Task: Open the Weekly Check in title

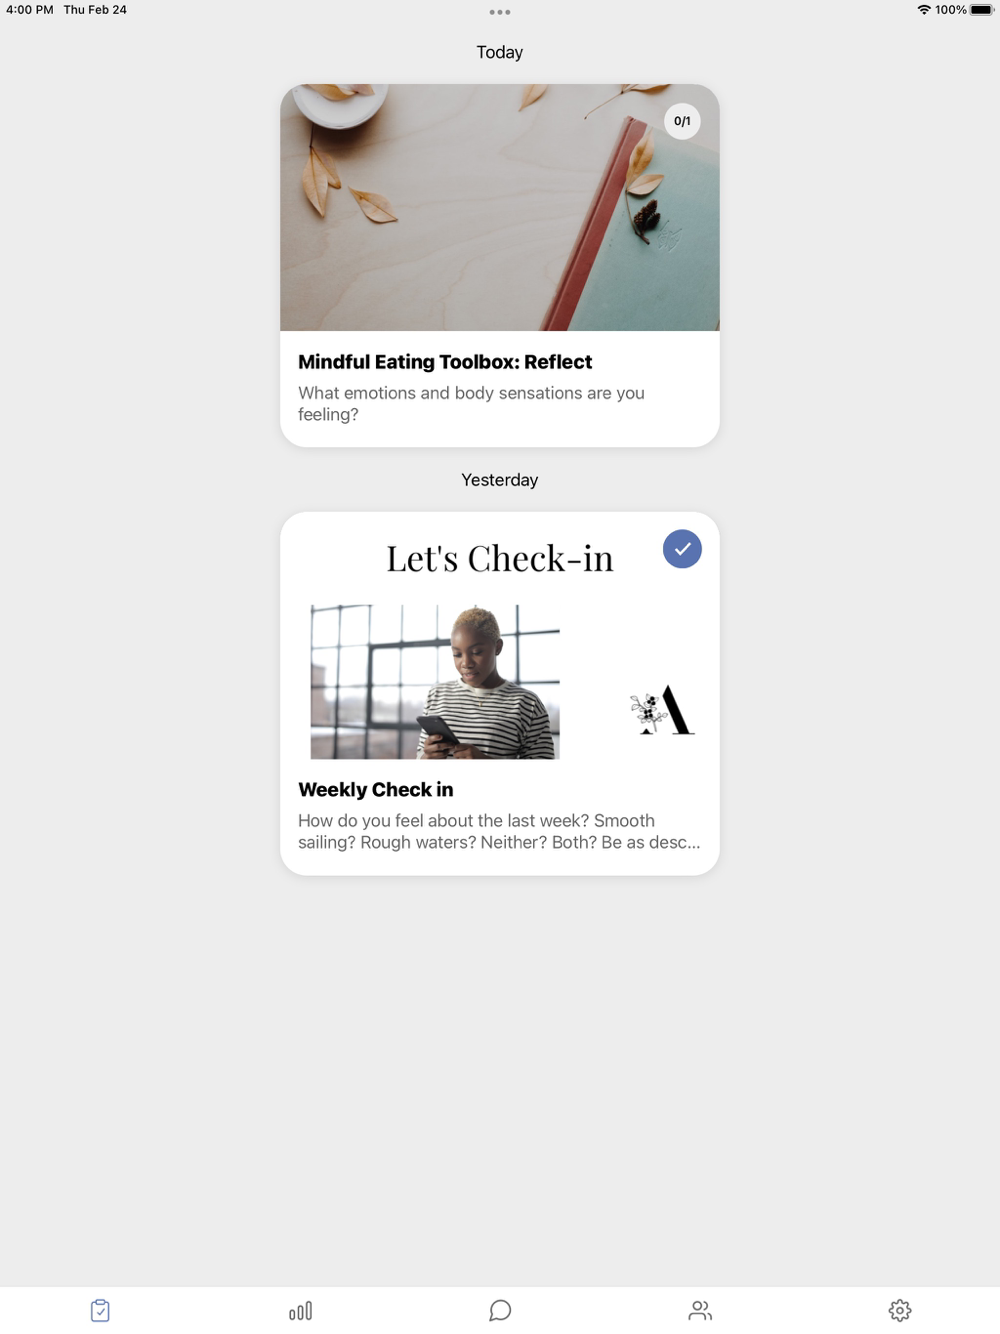Action: 376,790
